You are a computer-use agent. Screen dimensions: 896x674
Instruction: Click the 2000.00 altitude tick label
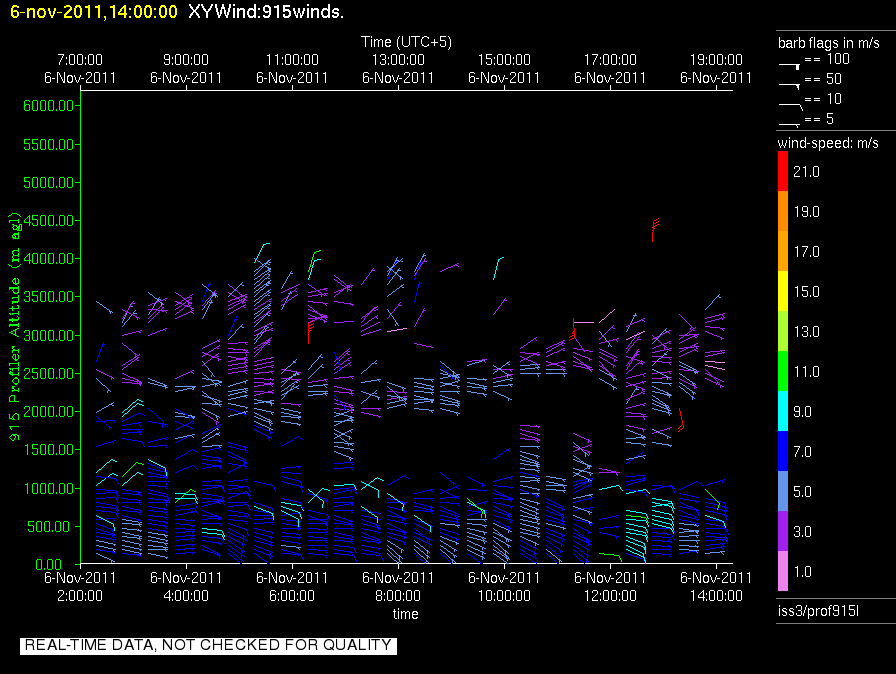point(49,412)
